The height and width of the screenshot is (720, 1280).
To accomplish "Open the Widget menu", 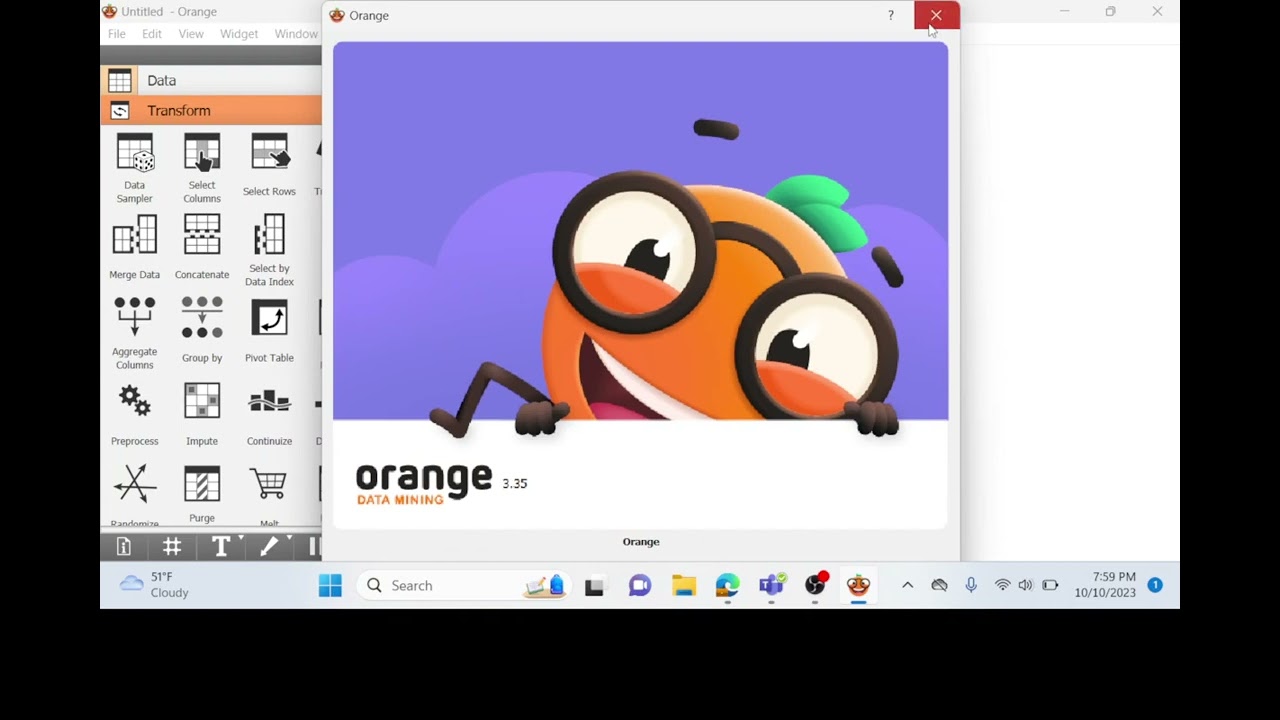I will (239, 34).
